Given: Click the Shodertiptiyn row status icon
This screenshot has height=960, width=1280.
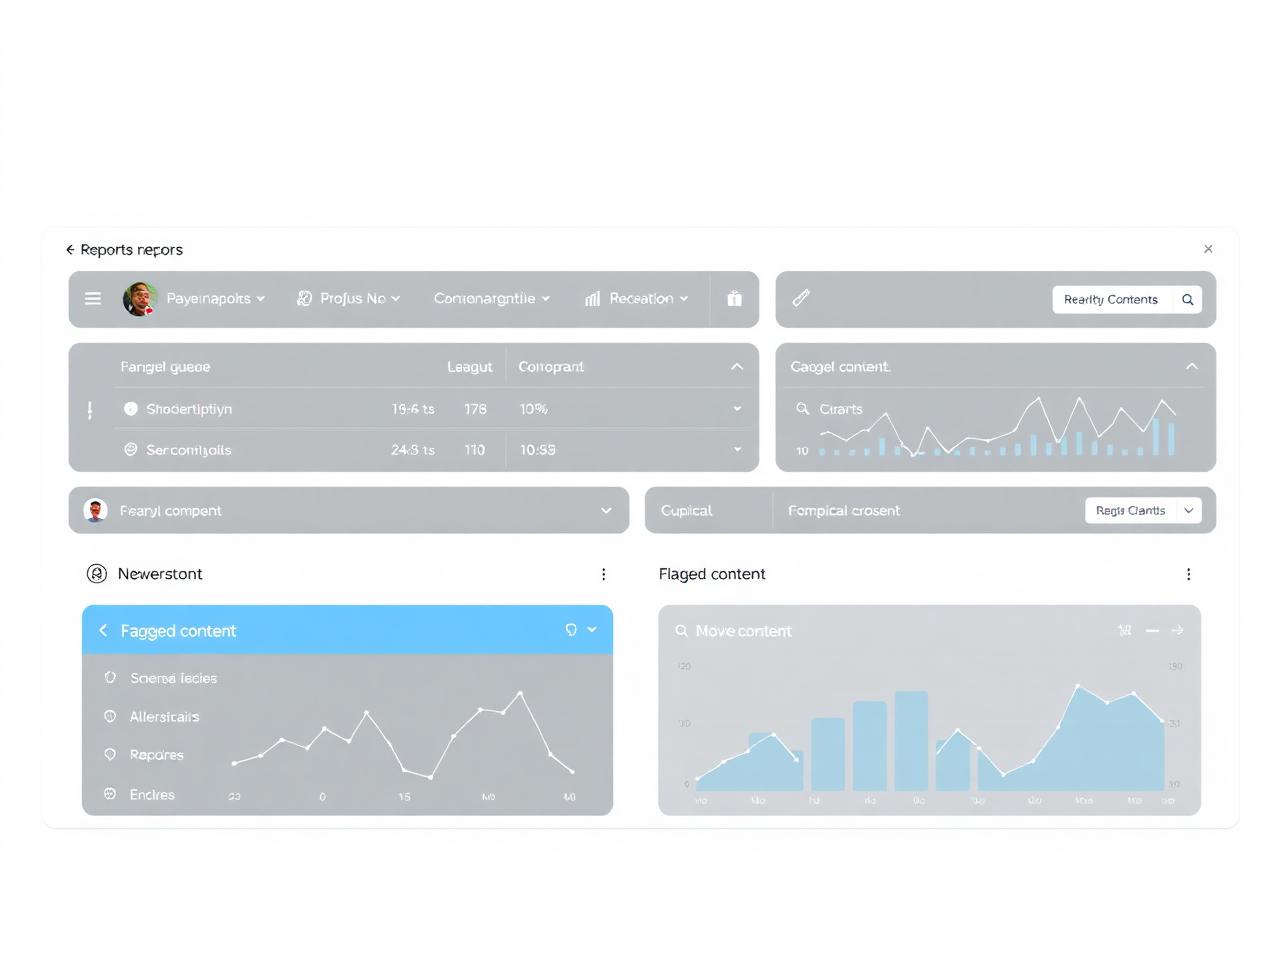Looking at the screenshot, I should click(130, 409).
